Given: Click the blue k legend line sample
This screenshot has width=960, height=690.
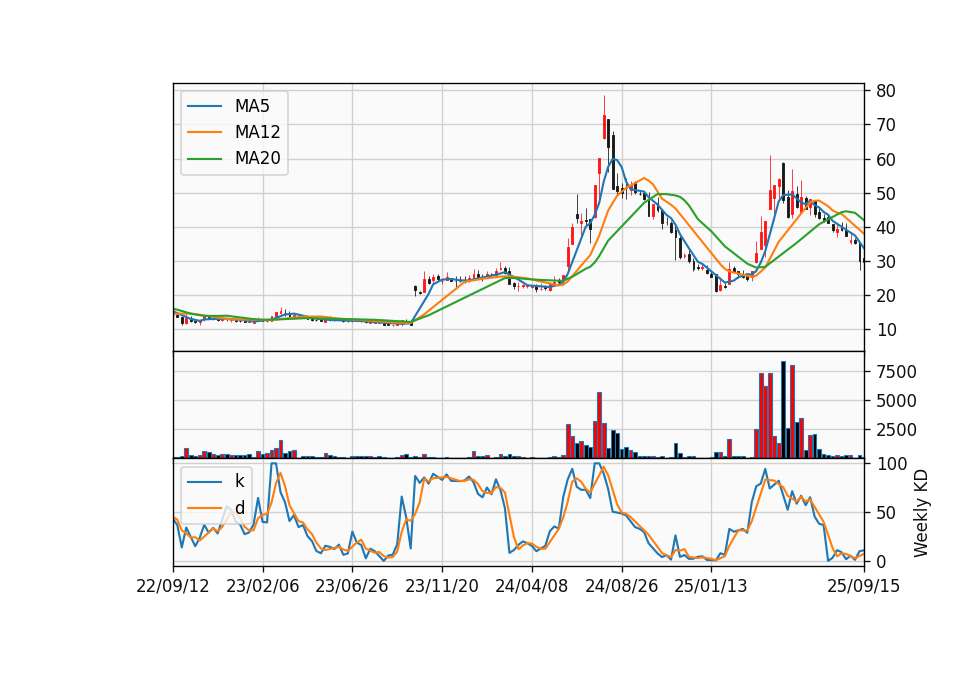Looking at the screenshot, I should coord(204,482).
